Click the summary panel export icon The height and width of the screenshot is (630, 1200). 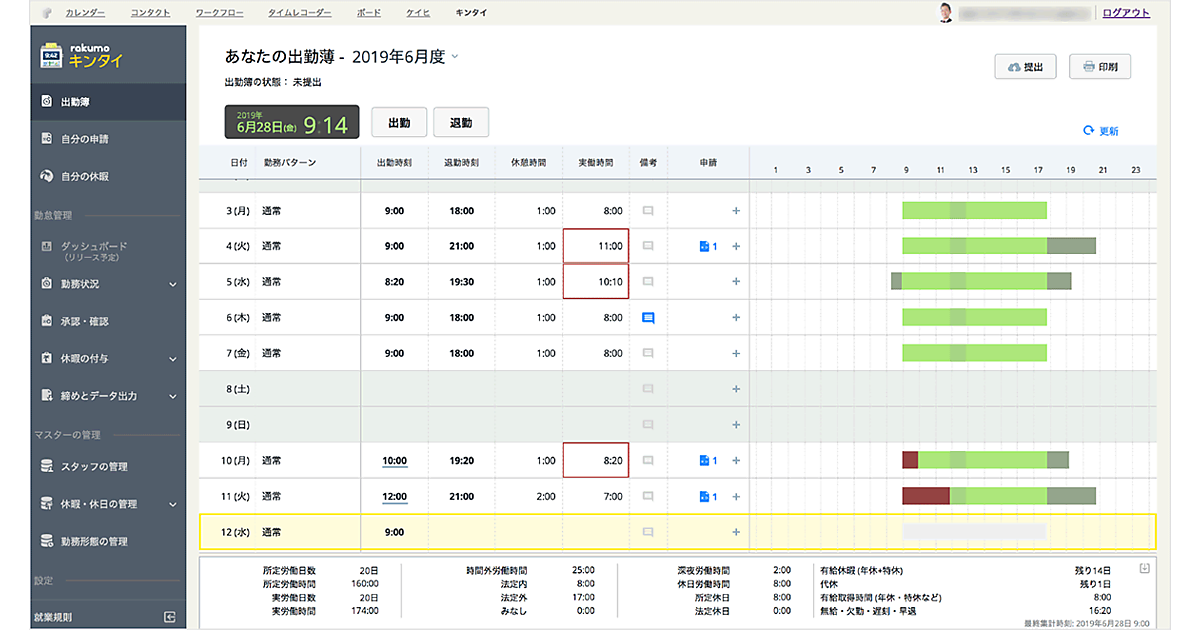1144,569
